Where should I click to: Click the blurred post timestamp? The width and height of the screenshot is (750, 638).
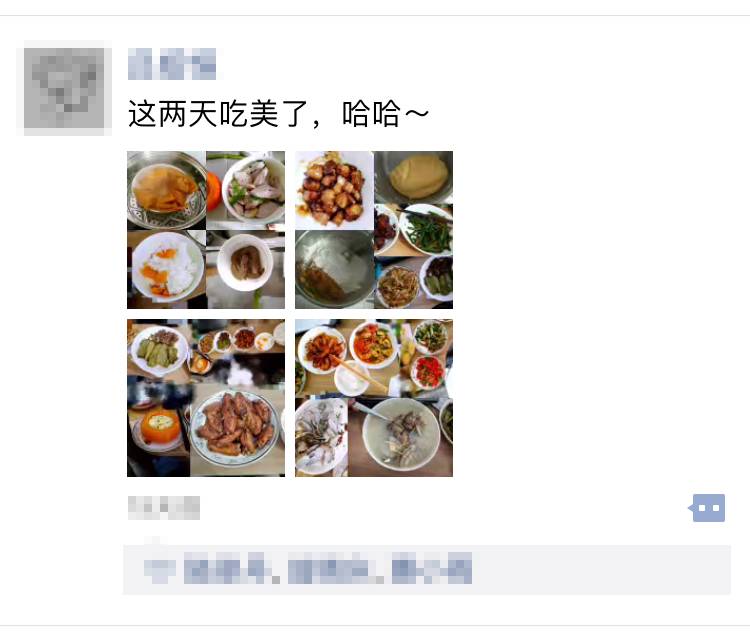pyautogui.click(x=164, y=507)
